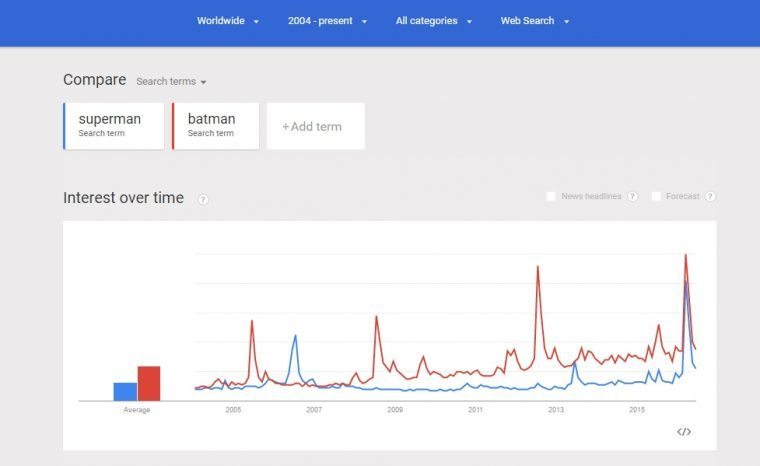The image size is (760, 466).
Task: Open help icon next to Forecast
Action: pos(710,196)
